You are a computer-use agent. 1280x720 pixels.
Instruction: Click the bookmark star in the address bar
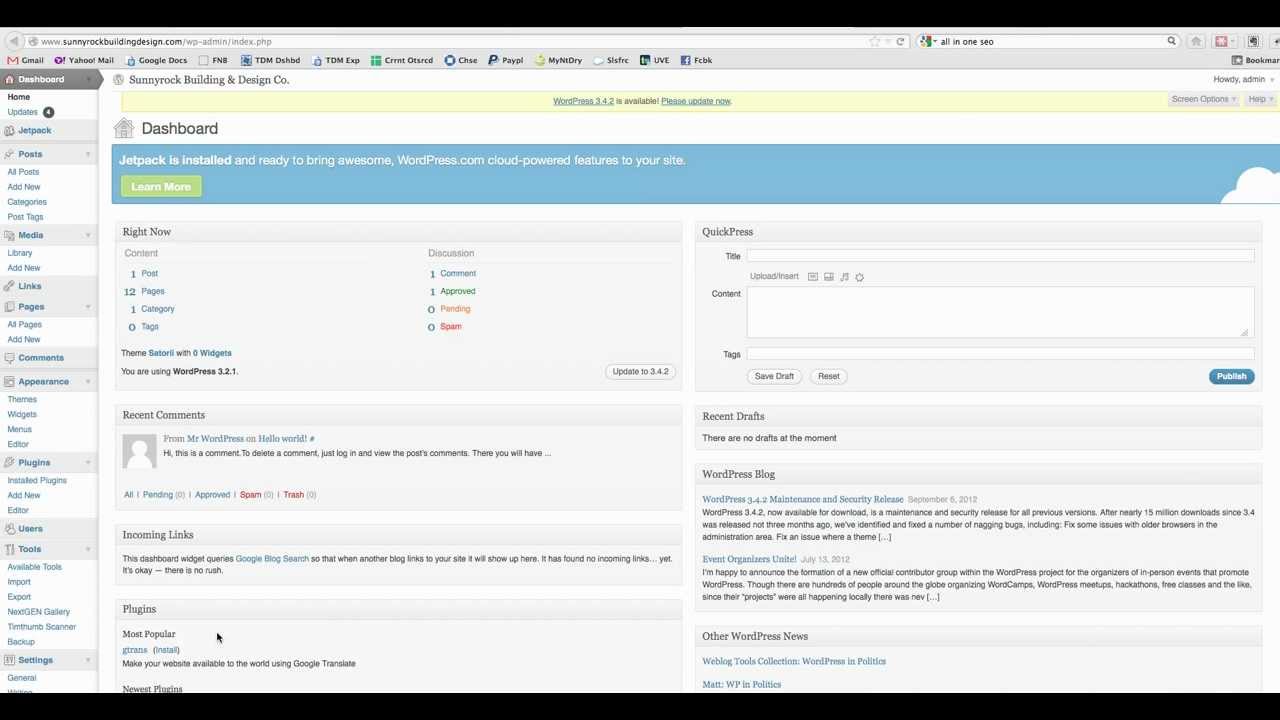click(x=875, y=41)
